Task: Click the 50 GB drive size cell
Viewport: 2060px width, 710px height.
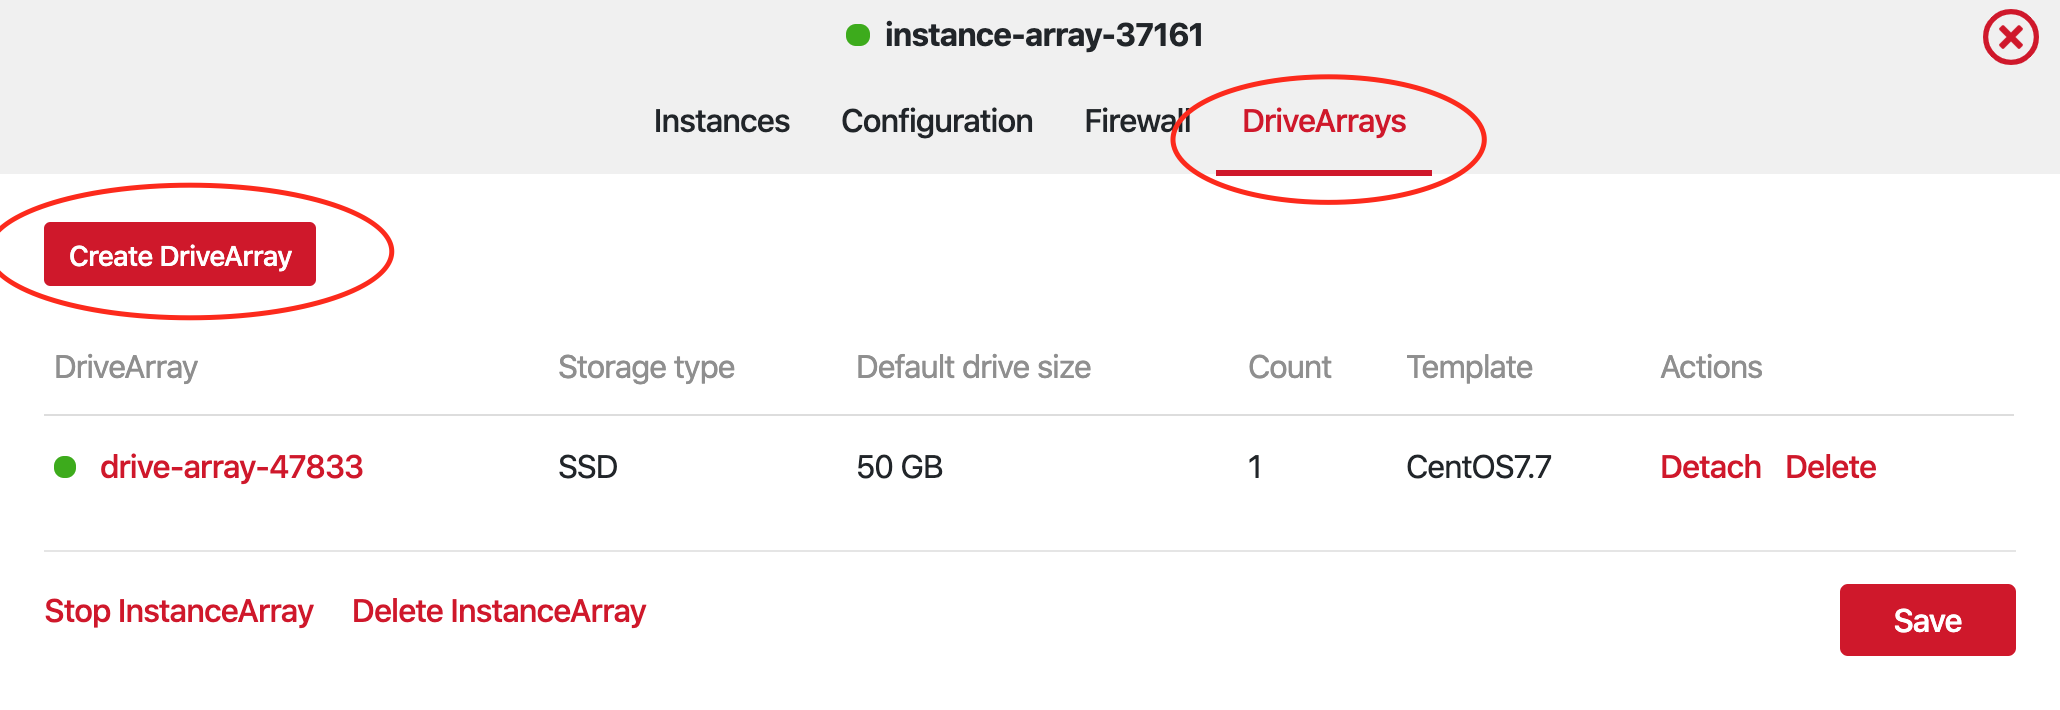Action: click(899, 467)
